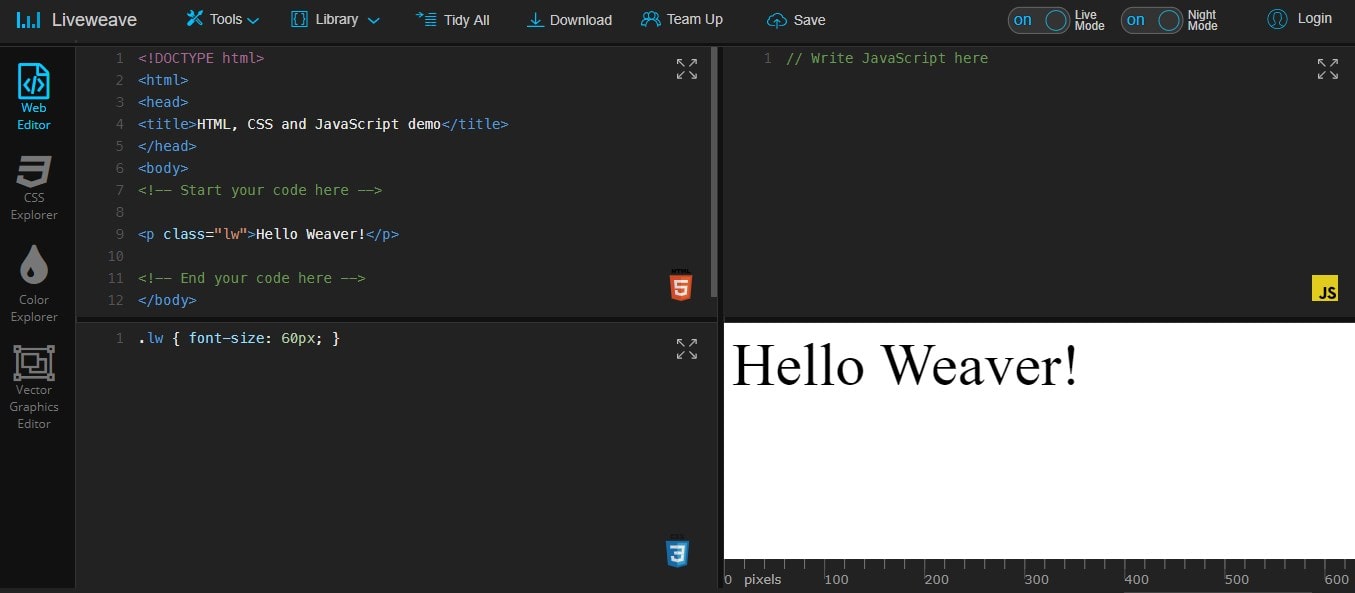Run Tidy All to format code

453,19
